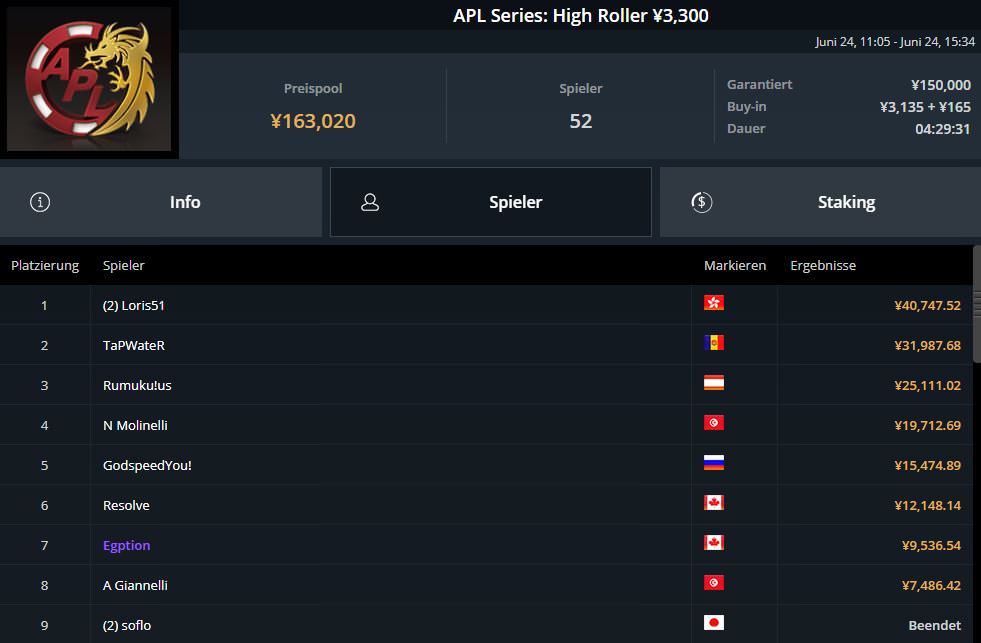Image resolution: width=981 pixels, height=643 pixels.
Task: Sort by Ergebnisse column header
Action: 822,266
